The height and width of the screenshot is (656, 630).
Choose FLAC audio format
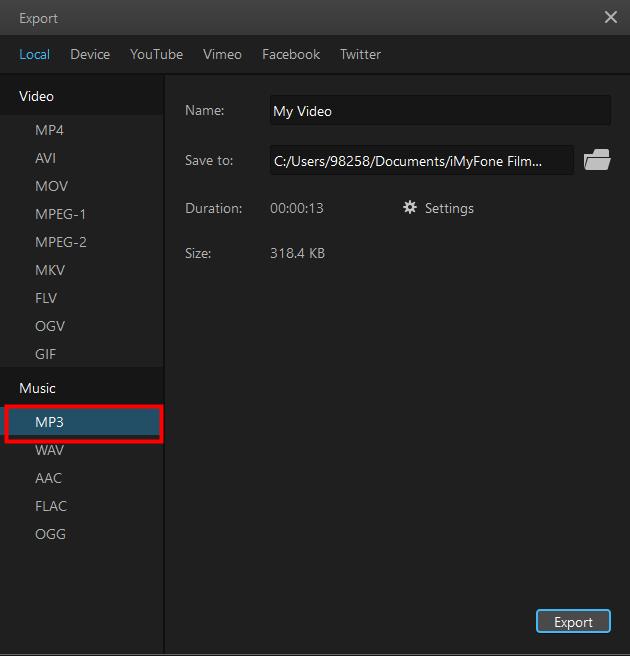tap(51, 506)
